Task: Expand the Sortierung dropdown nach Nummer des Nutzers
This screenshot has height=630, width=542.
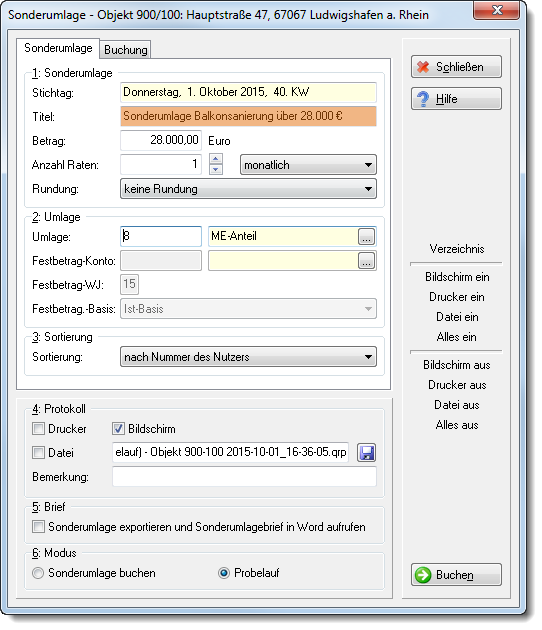Action: (x=248, y=357)
